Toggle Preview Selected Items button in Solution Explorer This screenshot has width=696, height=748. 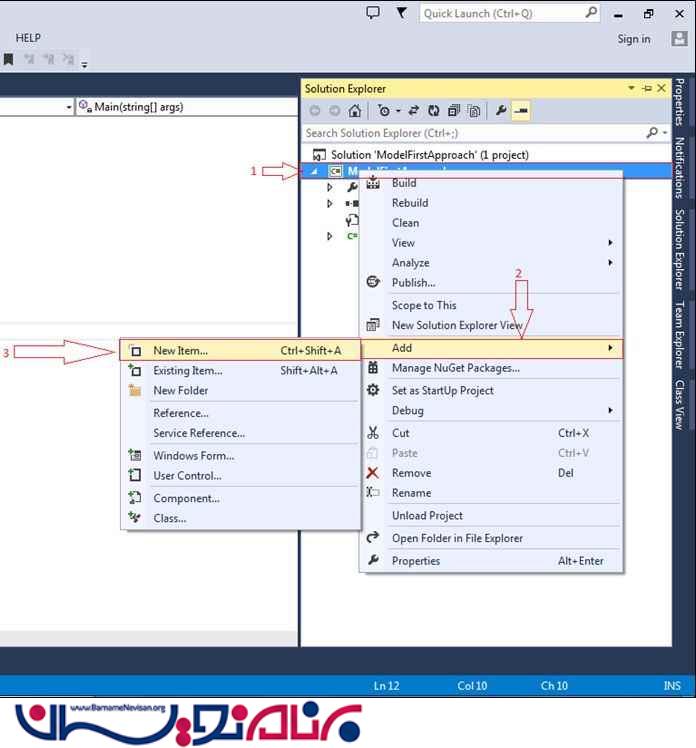click(x=520, y=111)
